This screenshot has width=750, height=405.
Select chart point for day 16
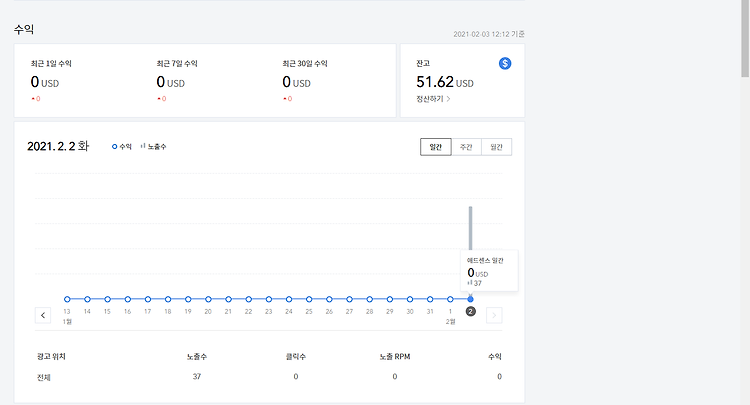[x=128, y=299]
